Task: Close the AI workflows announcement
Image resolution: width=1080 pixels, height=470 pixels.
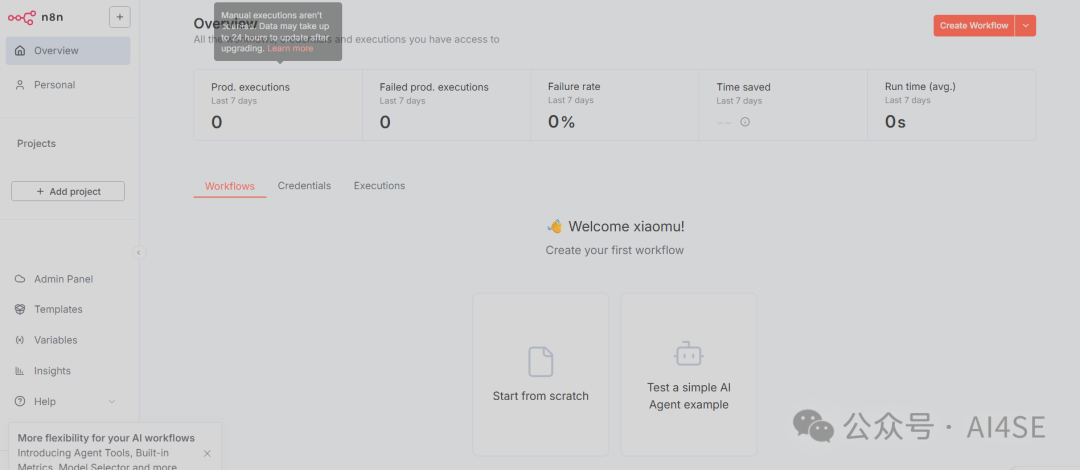Action: click(x=207, y=453)
